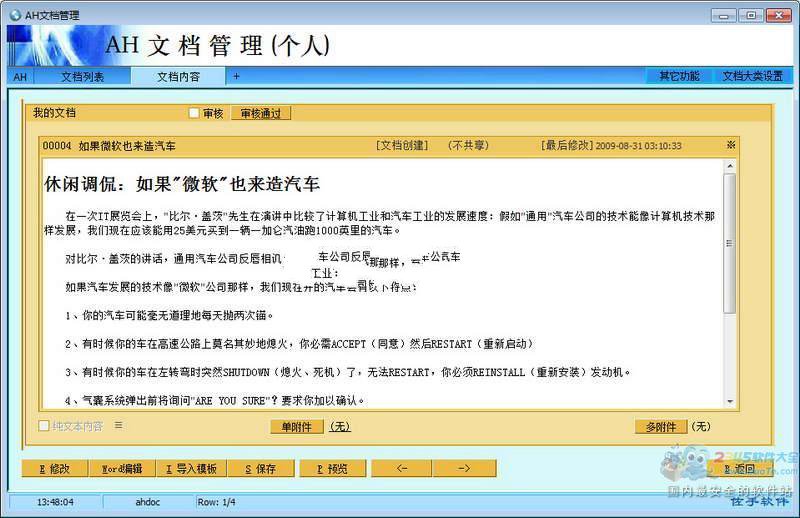Select the 文档内容 tab
This screenshot has width=800, height=518.
(x=178, y=77)
